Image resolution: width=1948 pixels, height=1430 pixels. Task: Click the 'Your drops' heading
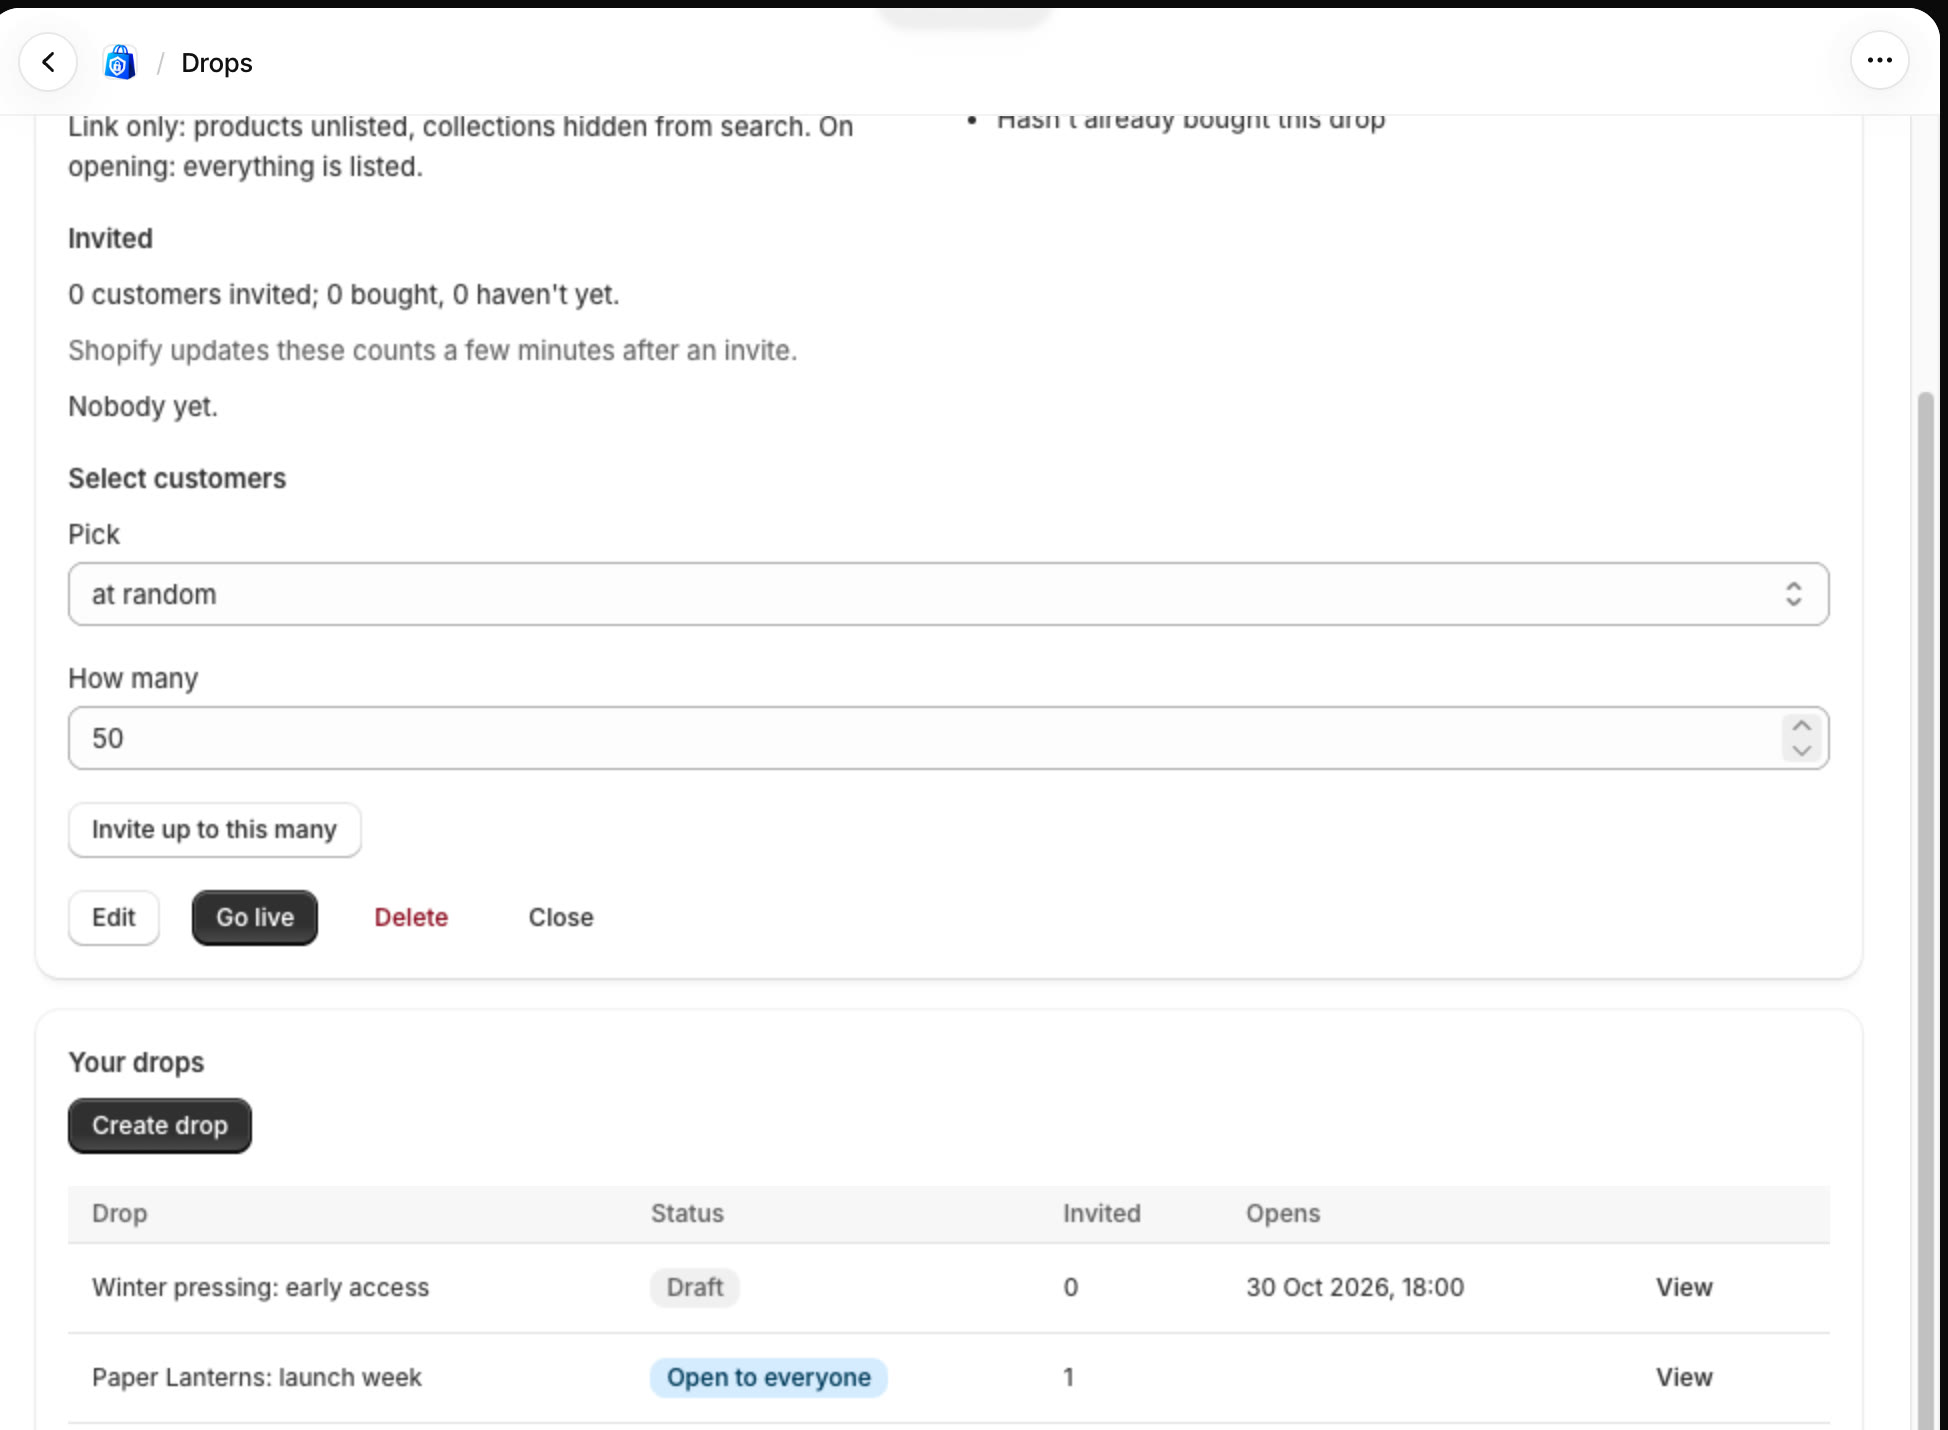[136, 1063]
